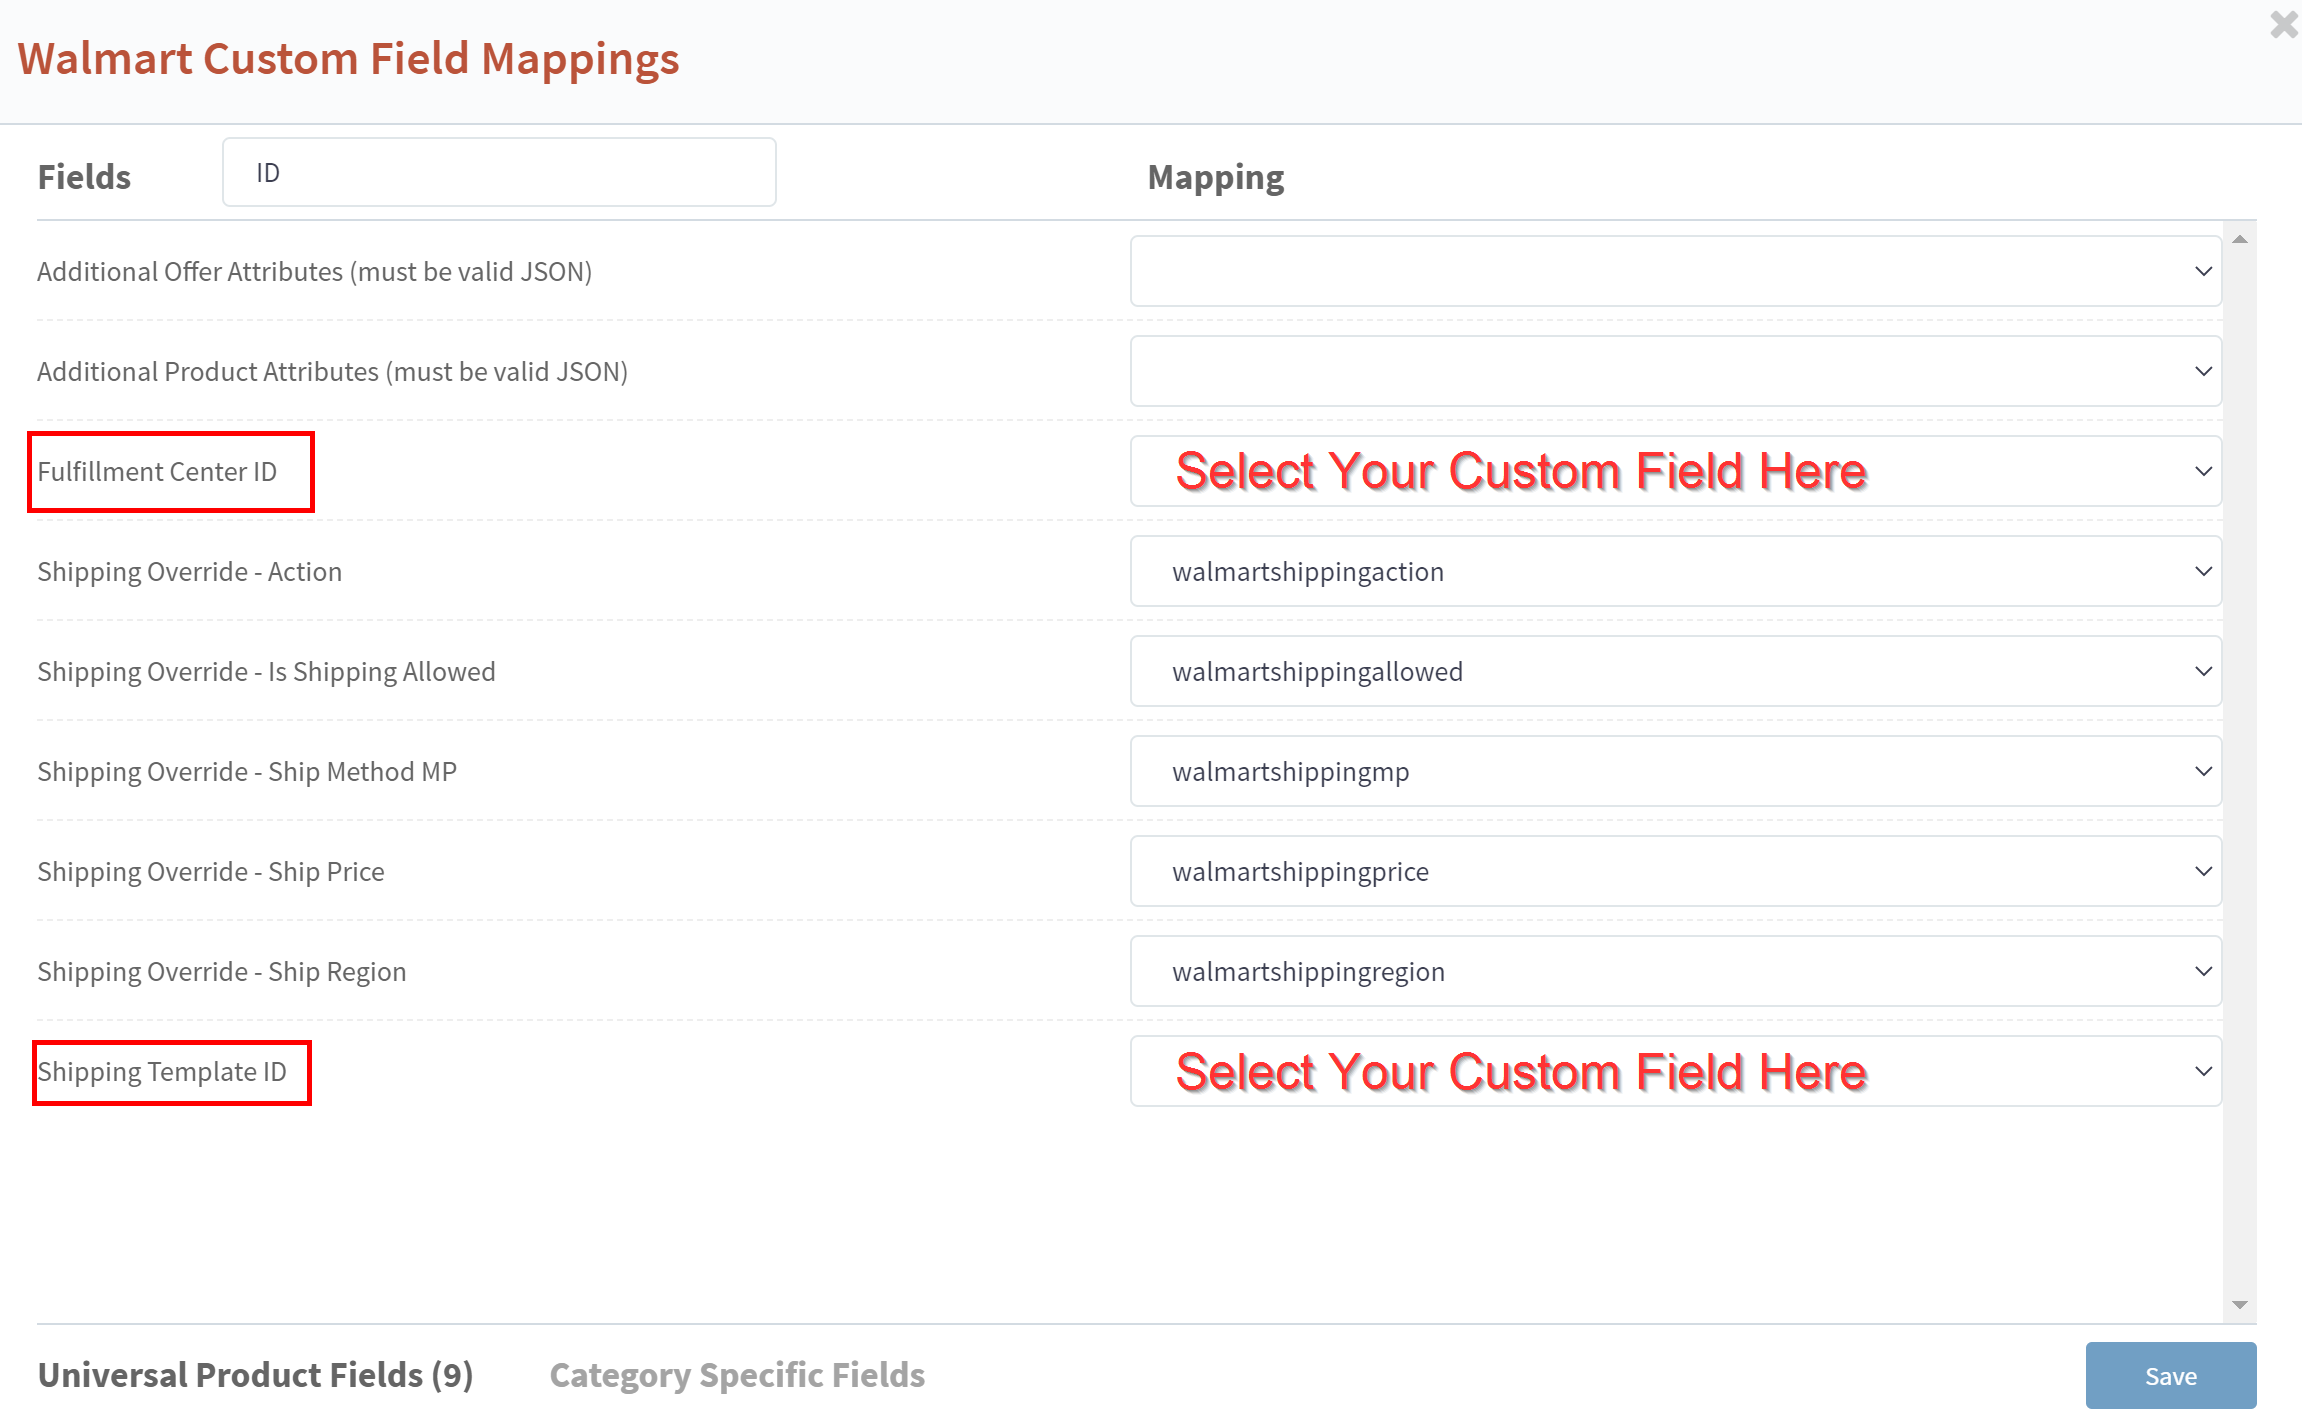The width and height of the screenshot is (2302, 1421).
Task: Click the chevron on the walmartshippingmp dropdown
Action: tap(2203, 771)
